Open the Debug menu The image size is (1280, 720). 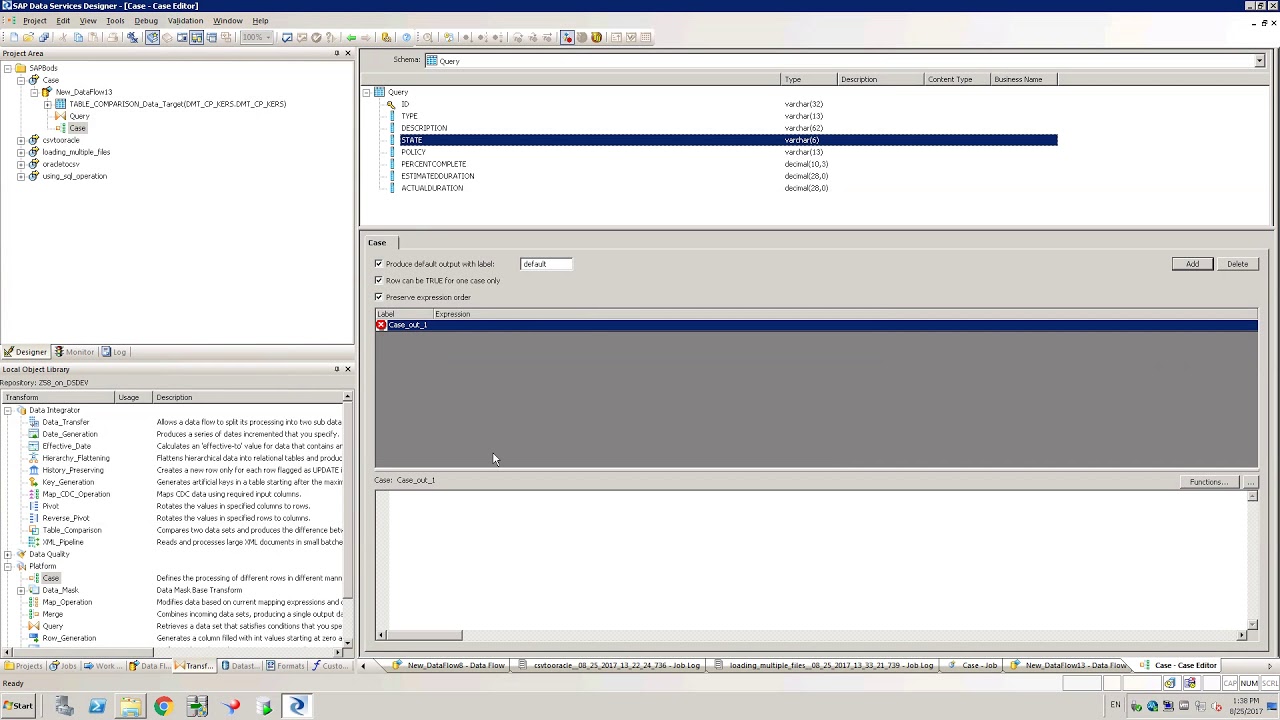click(x=146, y=20)
